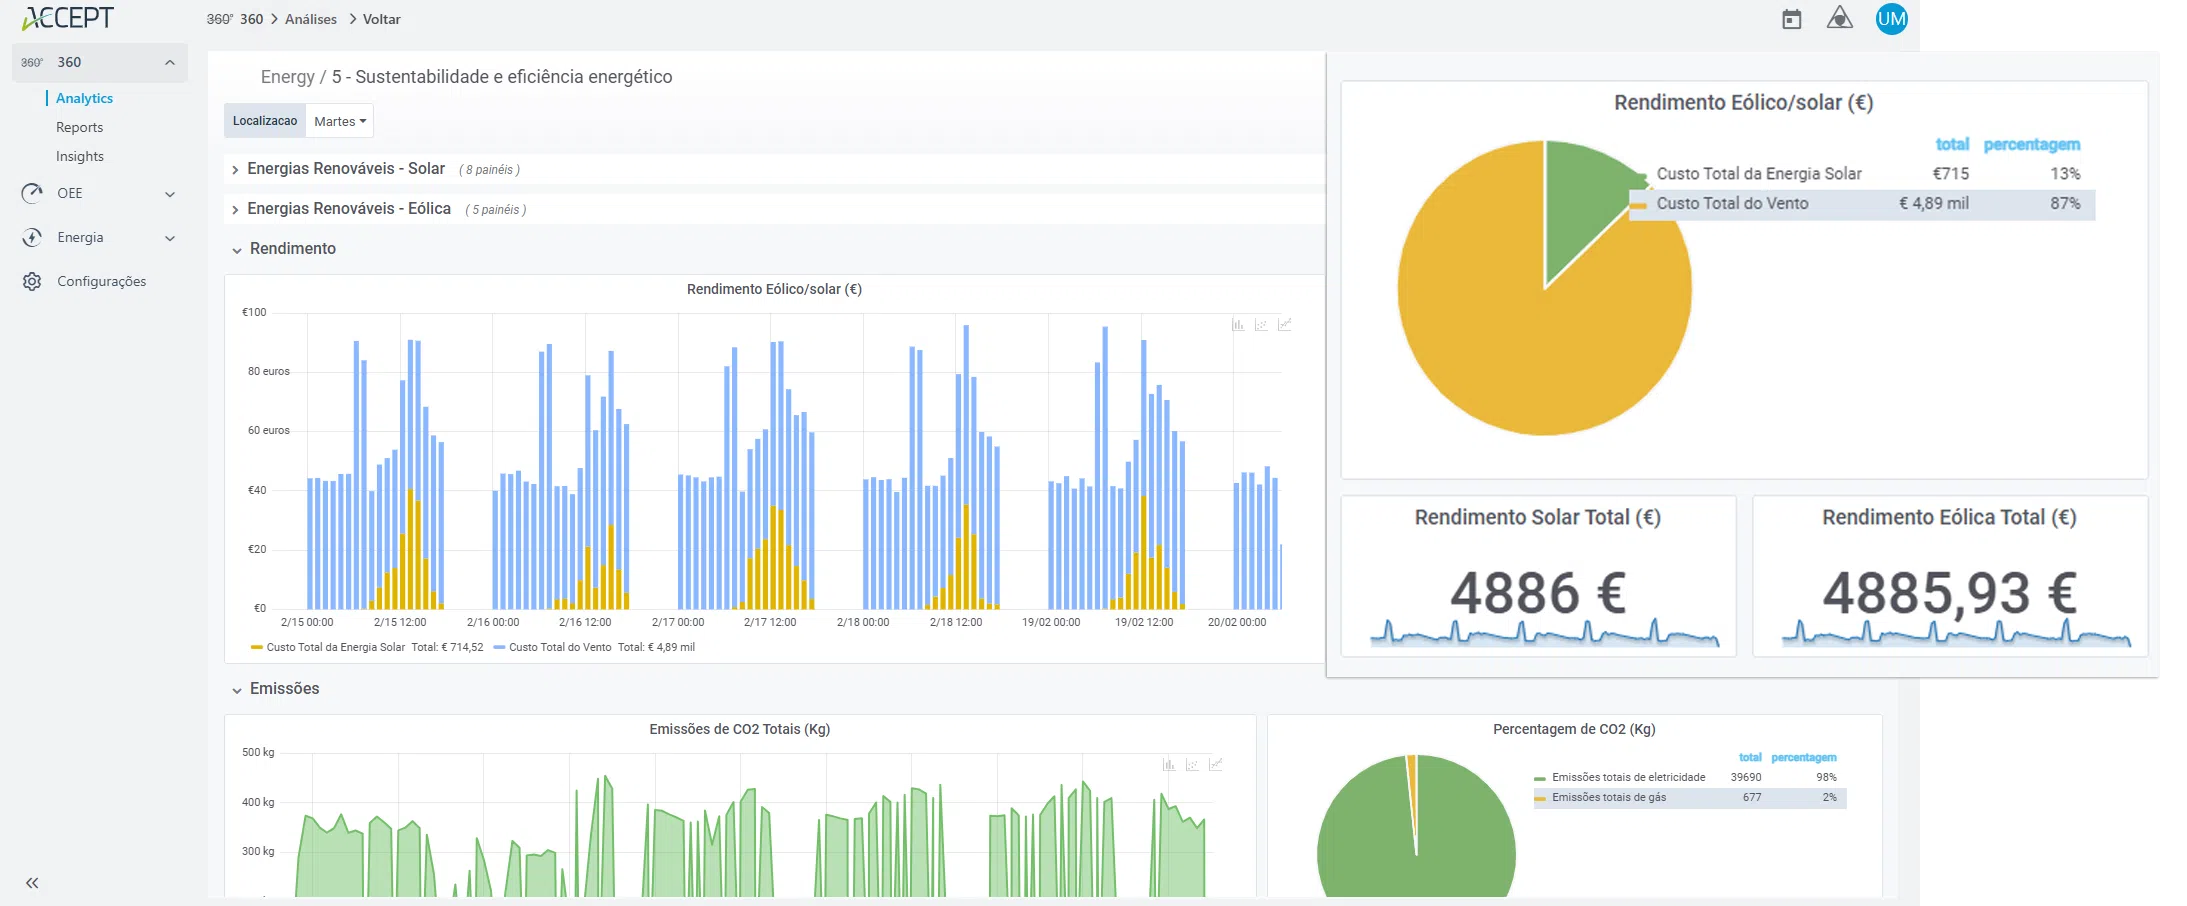The width and height of the screenshot is (2187, 906).
Task: Sort Rendimento pie legend by total
Action: tap(1952, 144)
